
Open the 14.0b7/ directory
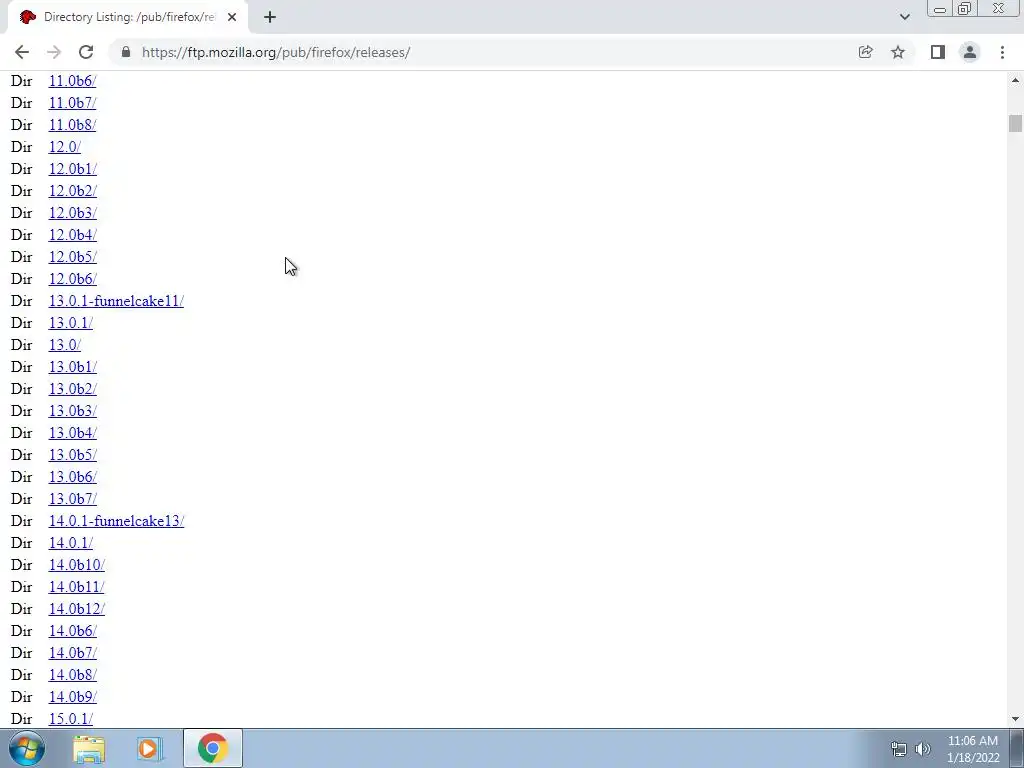(x=72, y=653)
